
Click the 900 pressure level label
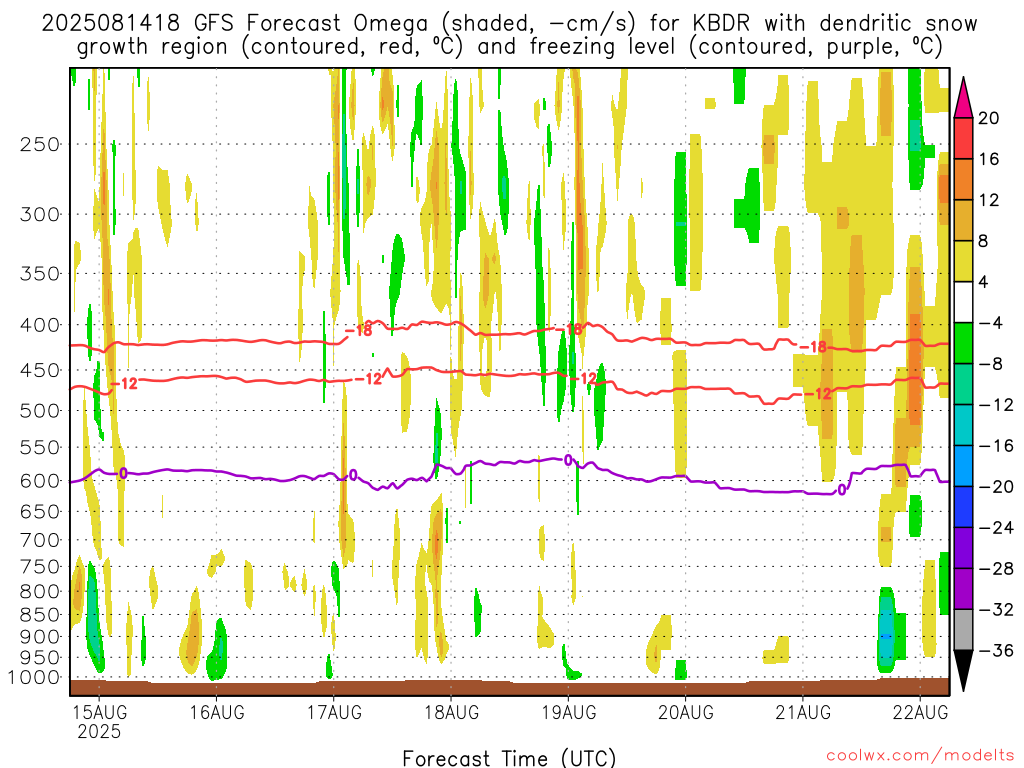coord(40,637)
